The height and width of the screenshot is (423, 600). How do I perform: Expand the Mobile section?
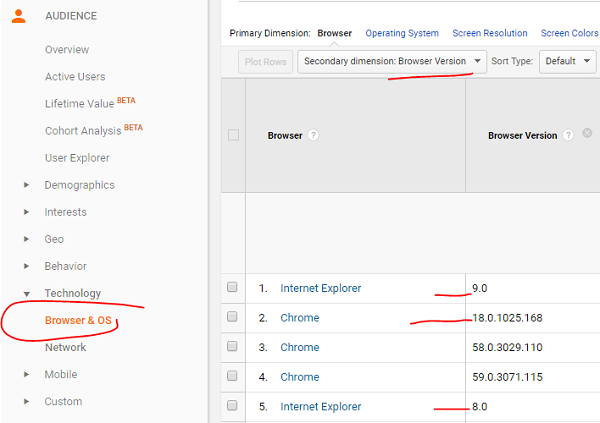pyautogui.click(x=26, y=374)
